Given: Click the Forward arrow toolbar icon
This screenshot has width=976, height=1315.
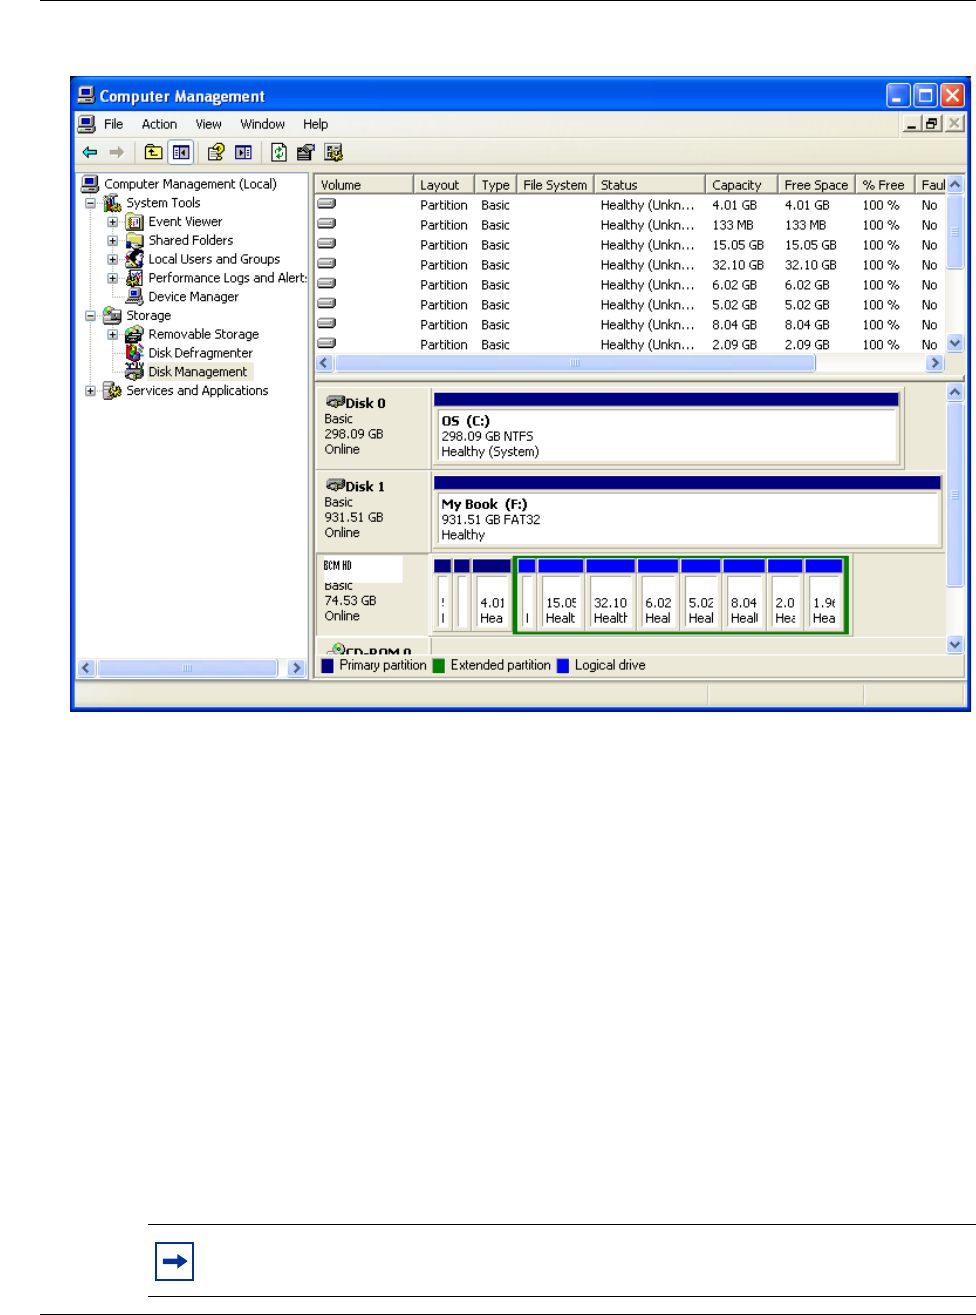Looking at the screenshot, I should click(x=117, y=152).
